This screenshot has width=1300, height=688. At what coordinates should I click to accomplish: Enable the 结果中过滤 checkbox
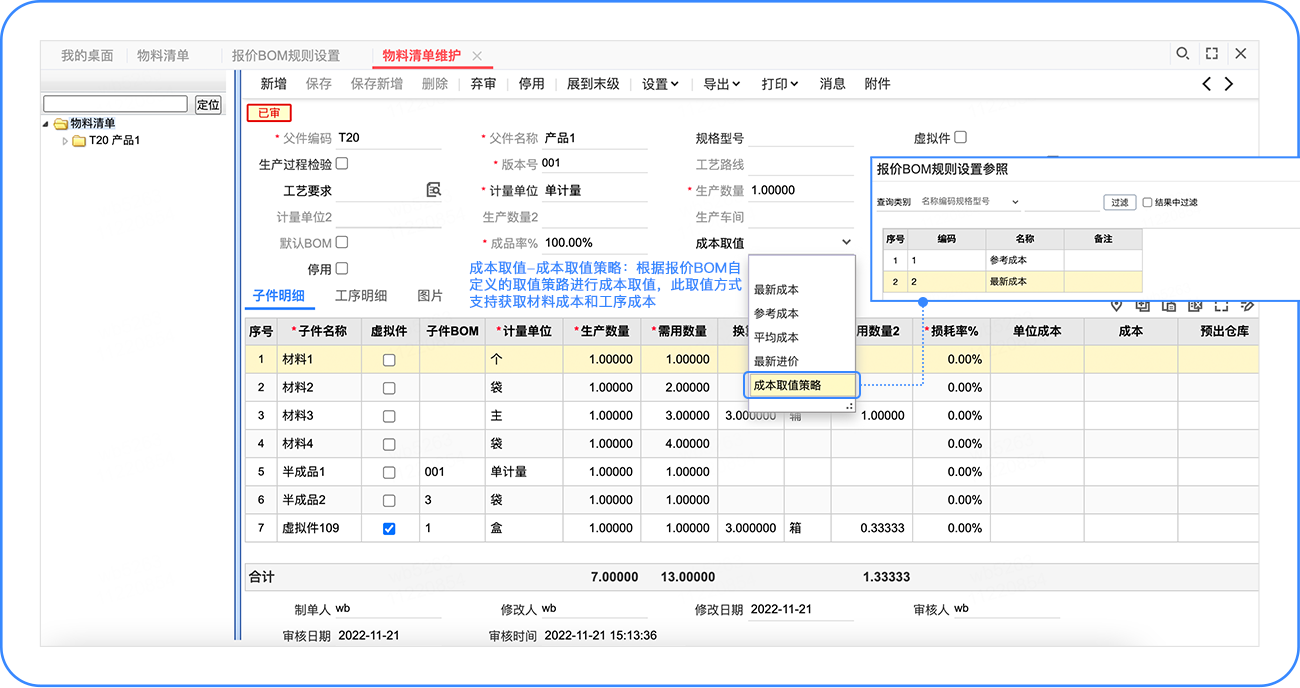tap(1147, 202)
